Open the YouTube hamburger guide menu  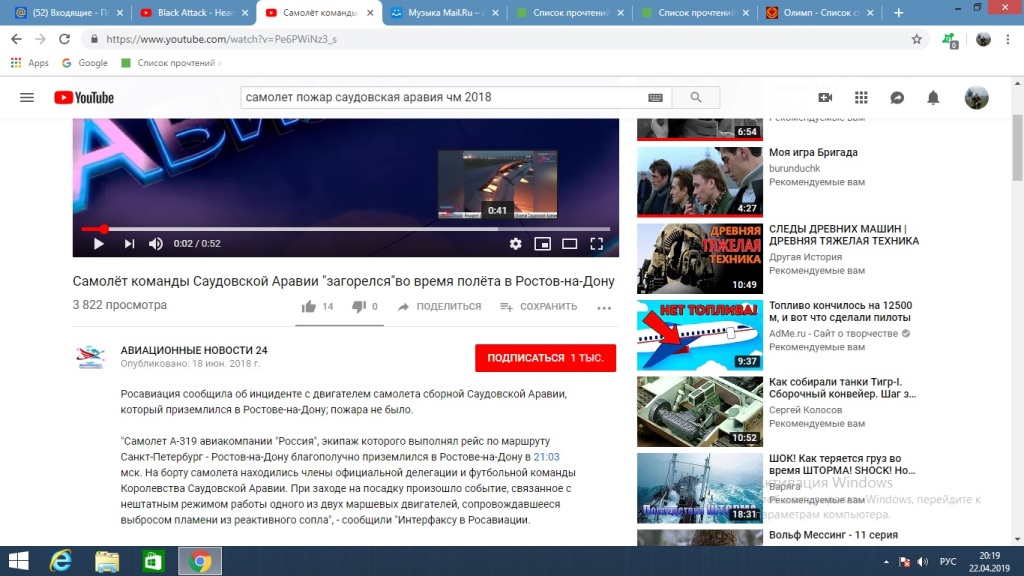click(x=27, y=97)
